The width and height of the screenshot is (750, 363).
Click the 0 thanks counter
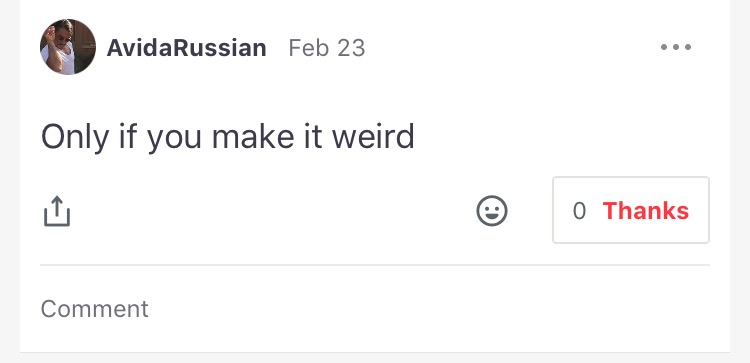pos(579,211)
